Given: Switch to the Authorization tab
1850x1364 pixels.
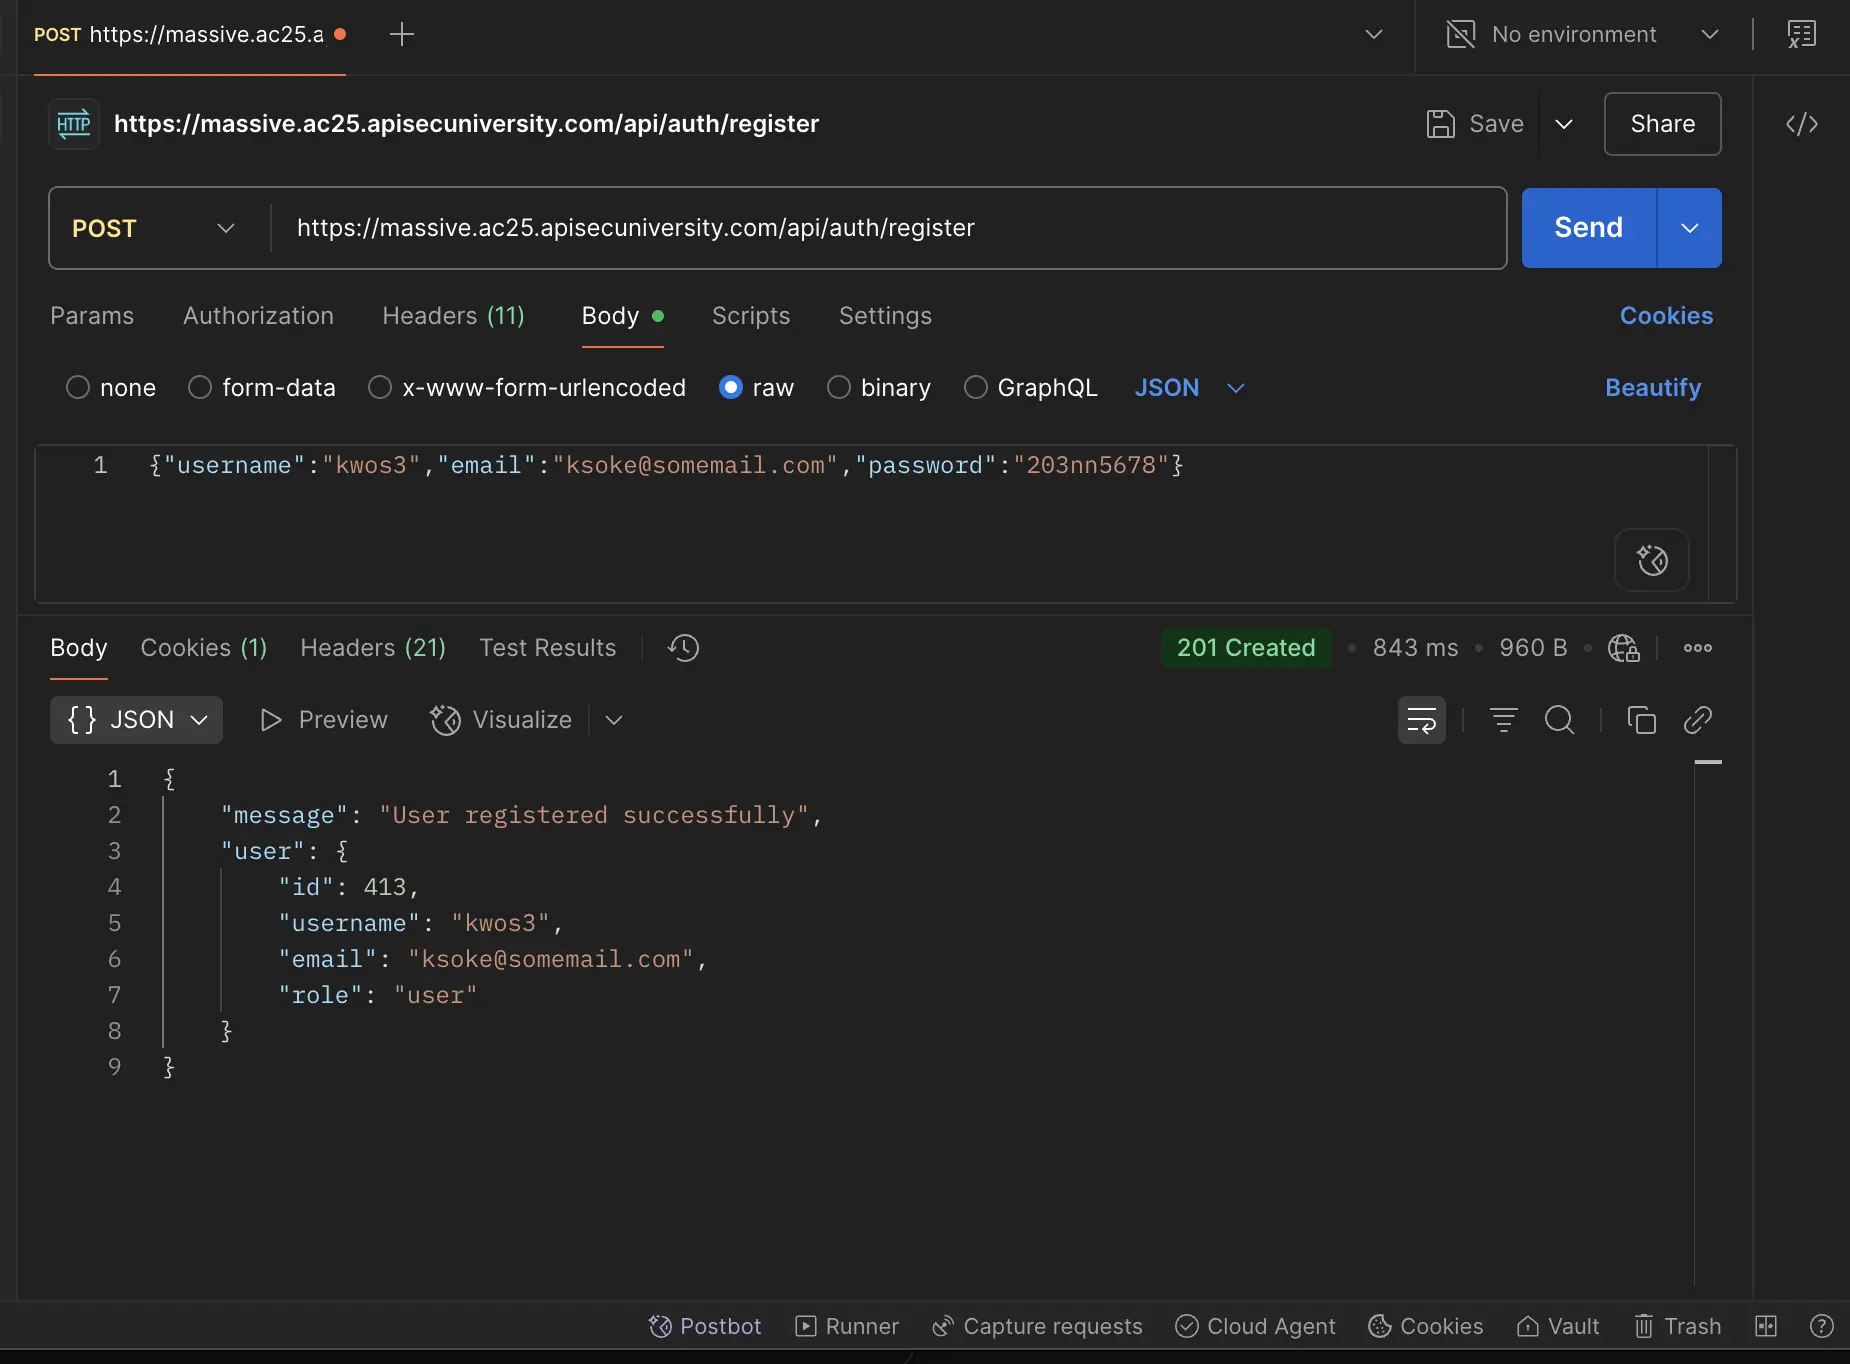Looking at the screenshot, I should (x=258, y=316).
